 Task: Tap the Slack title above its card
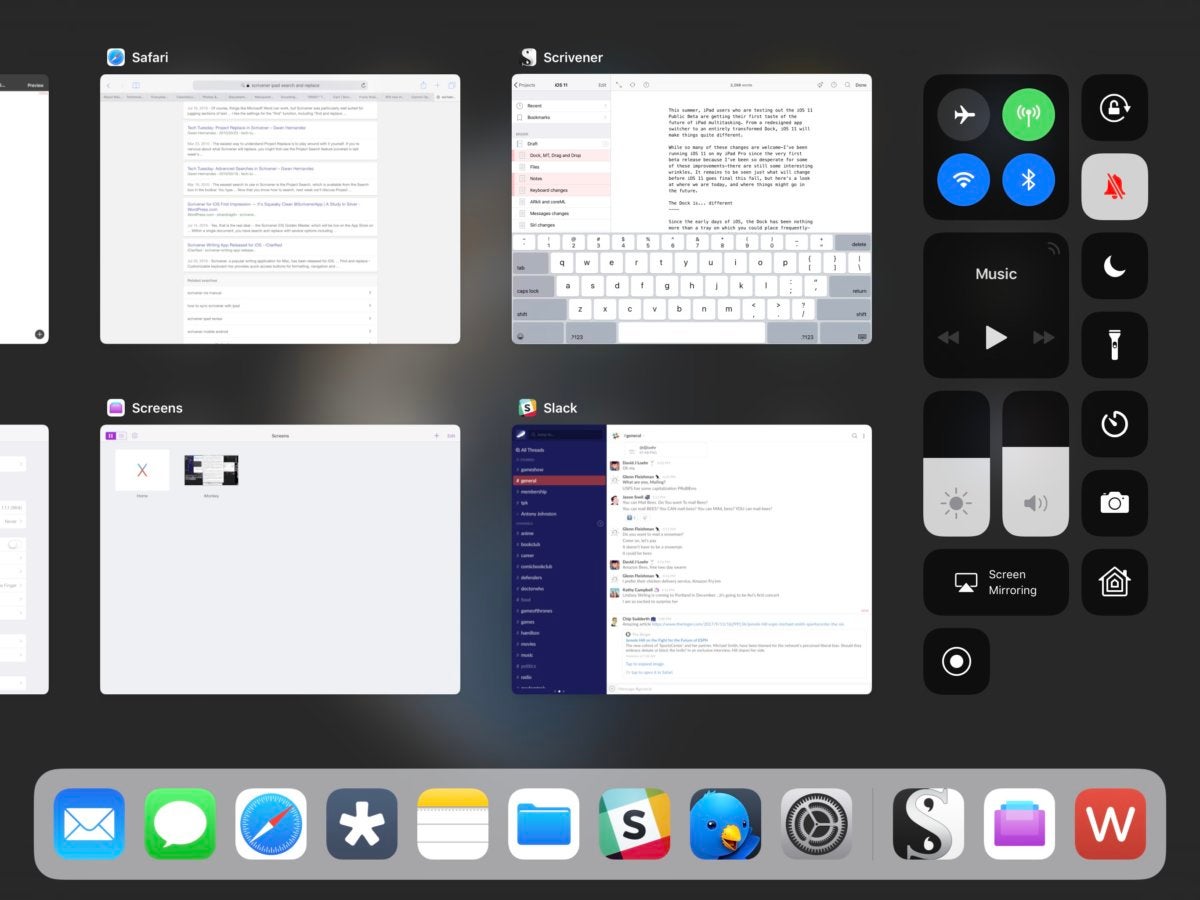[561, 408]
